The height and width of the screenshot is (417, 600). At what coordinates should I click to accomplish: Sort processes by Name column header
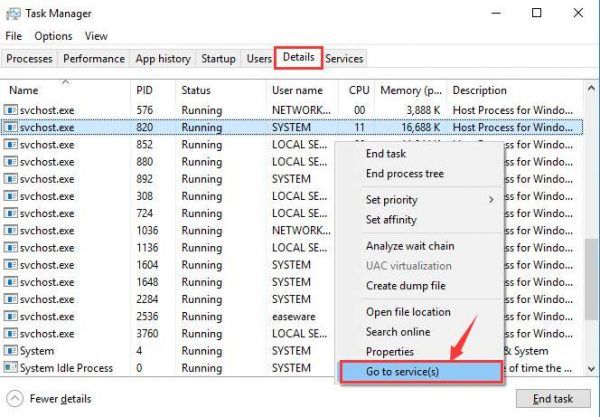(x=24, y=90)
